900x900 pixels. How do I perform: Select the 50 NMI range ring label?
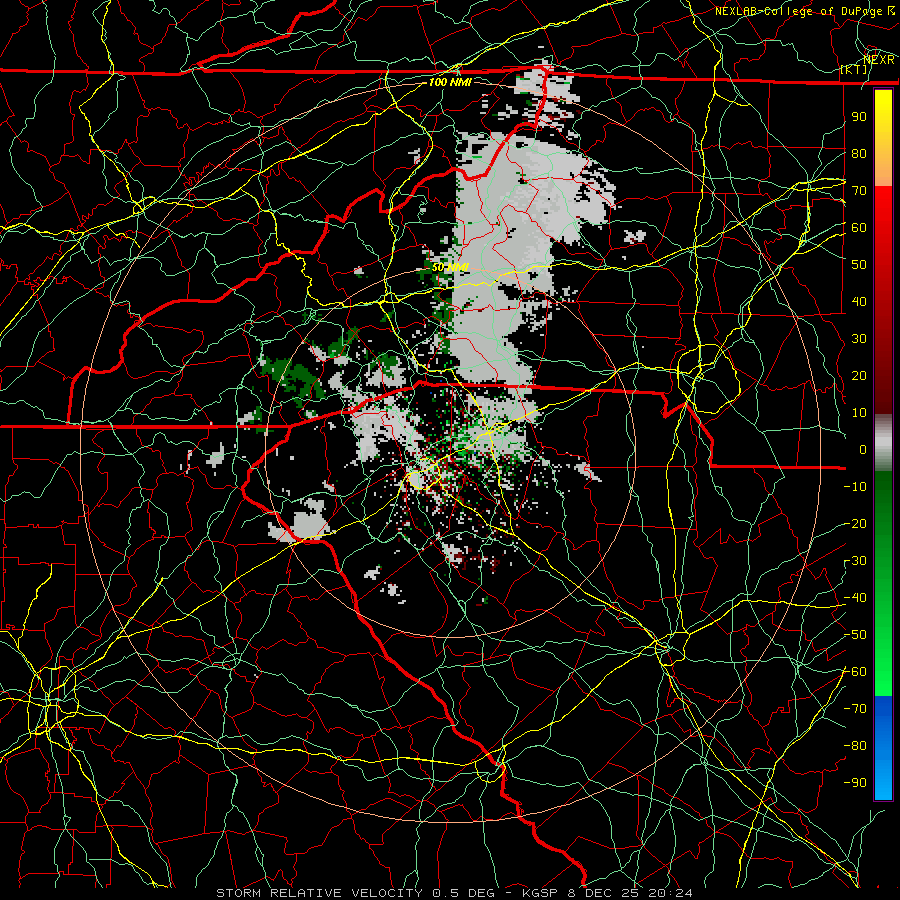pyautogui.click(x=451, y=267)
